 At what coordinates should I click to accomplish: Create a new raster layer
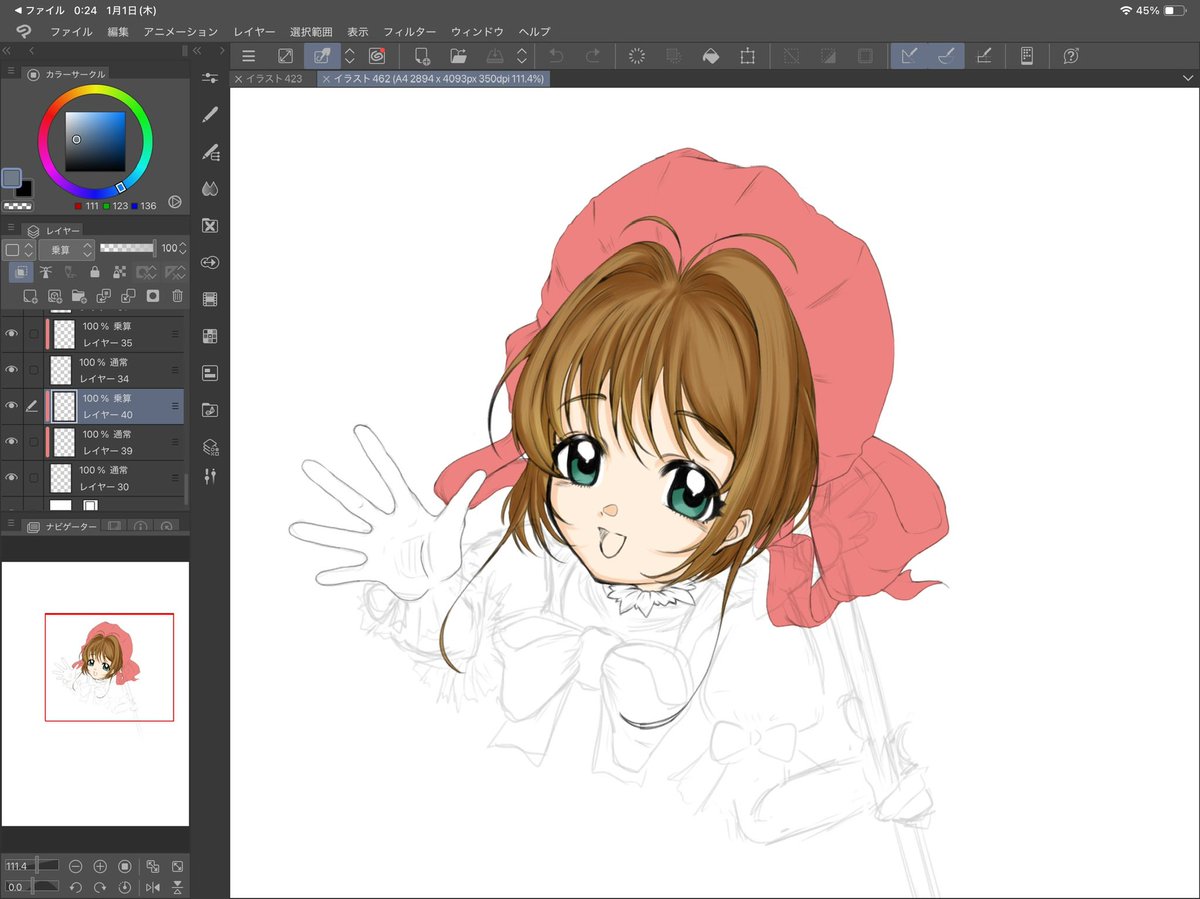tap(30, 296)
